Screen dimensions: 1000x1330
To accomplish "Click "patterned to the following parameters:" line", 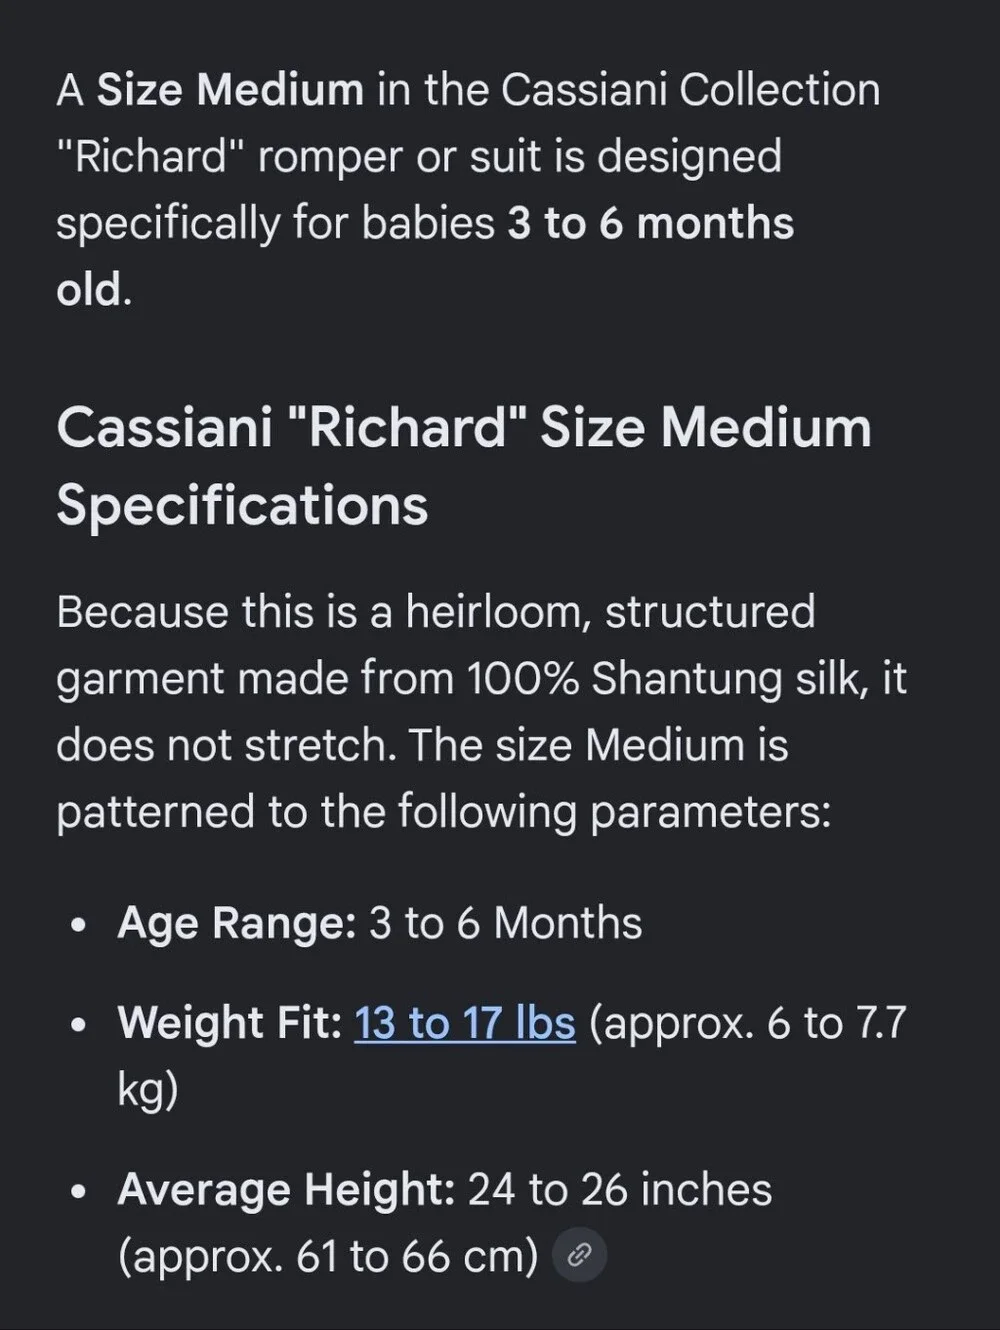I will [x=444, y=812].
